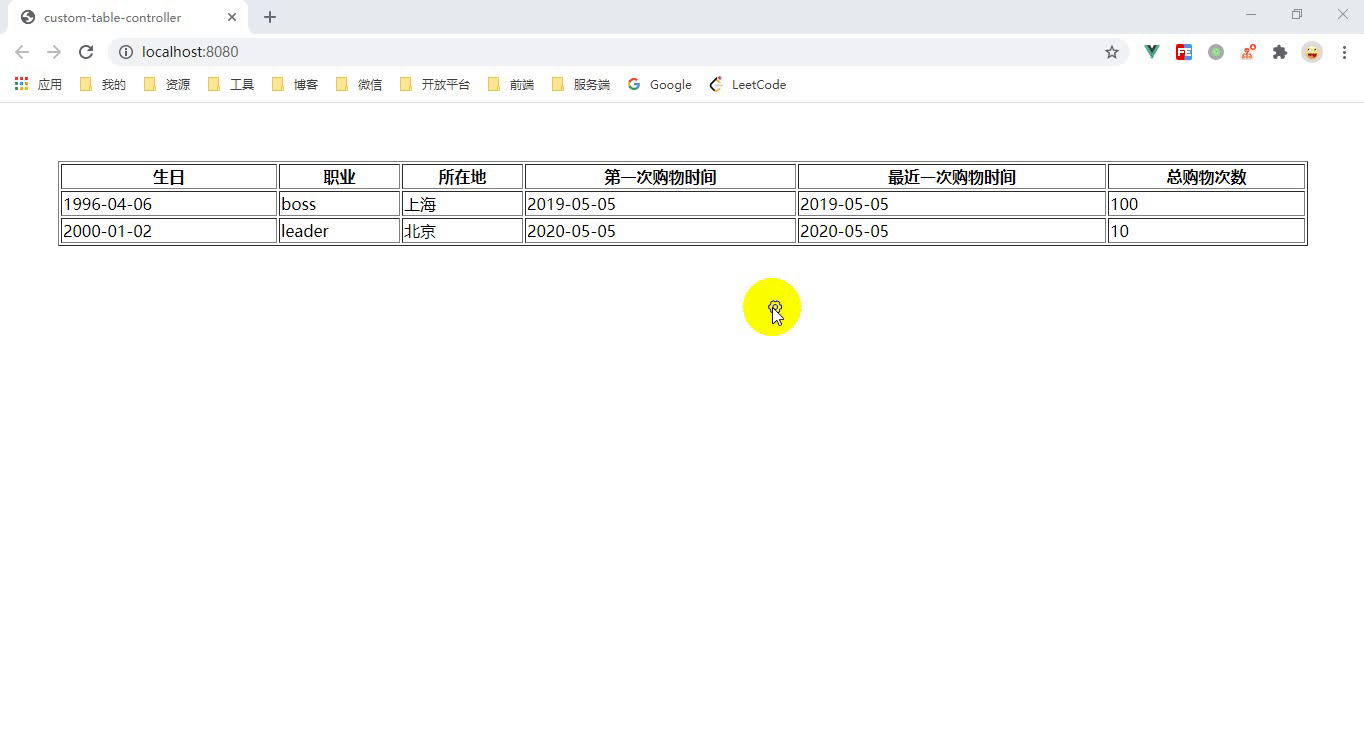
Task: Bookmark this page with star icon
Action: tap(1112, 52)
